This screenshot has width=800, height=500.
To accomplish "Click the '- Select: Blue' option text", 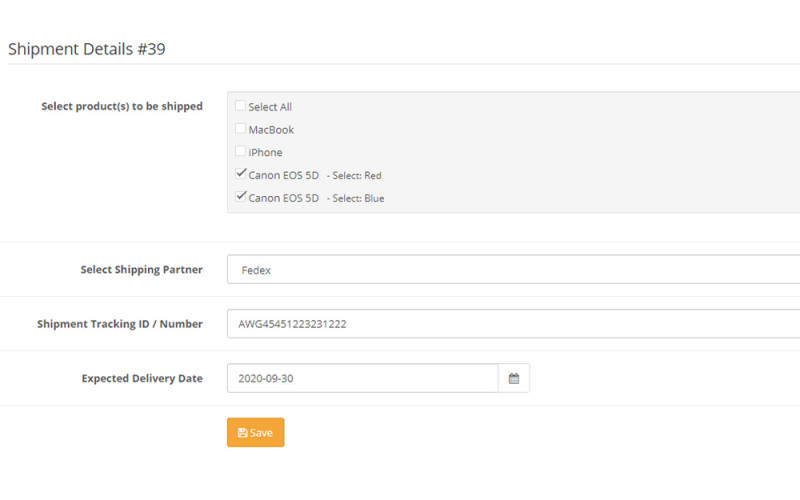I will click(355, 199).
